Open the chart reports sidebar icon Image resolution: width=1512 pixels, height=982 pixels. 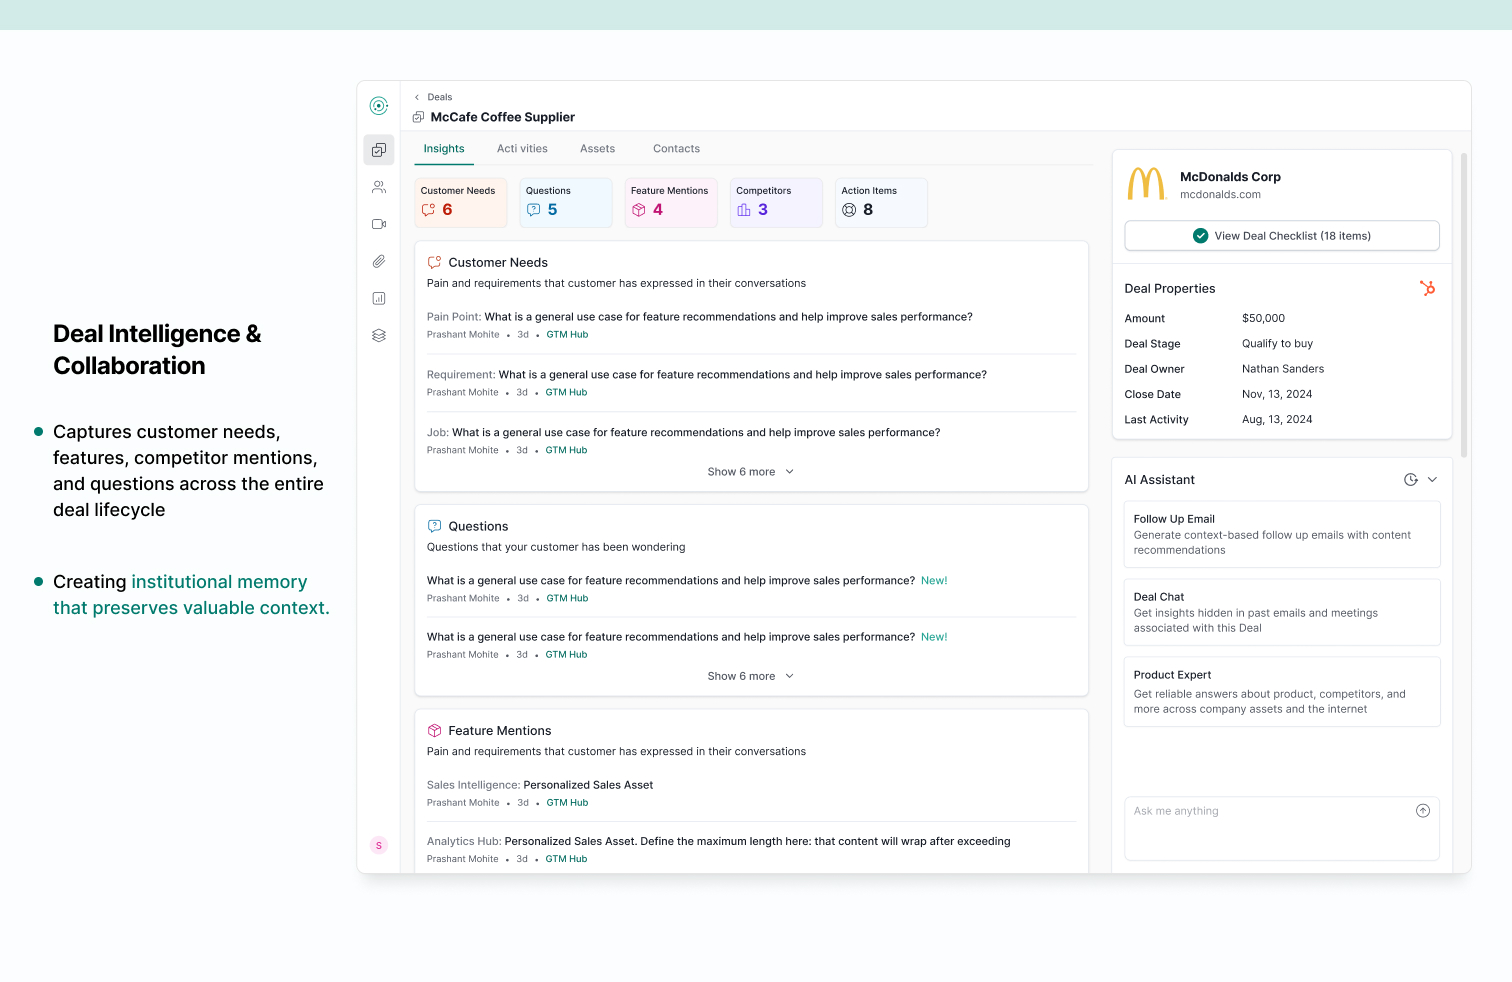coord(379,298)
